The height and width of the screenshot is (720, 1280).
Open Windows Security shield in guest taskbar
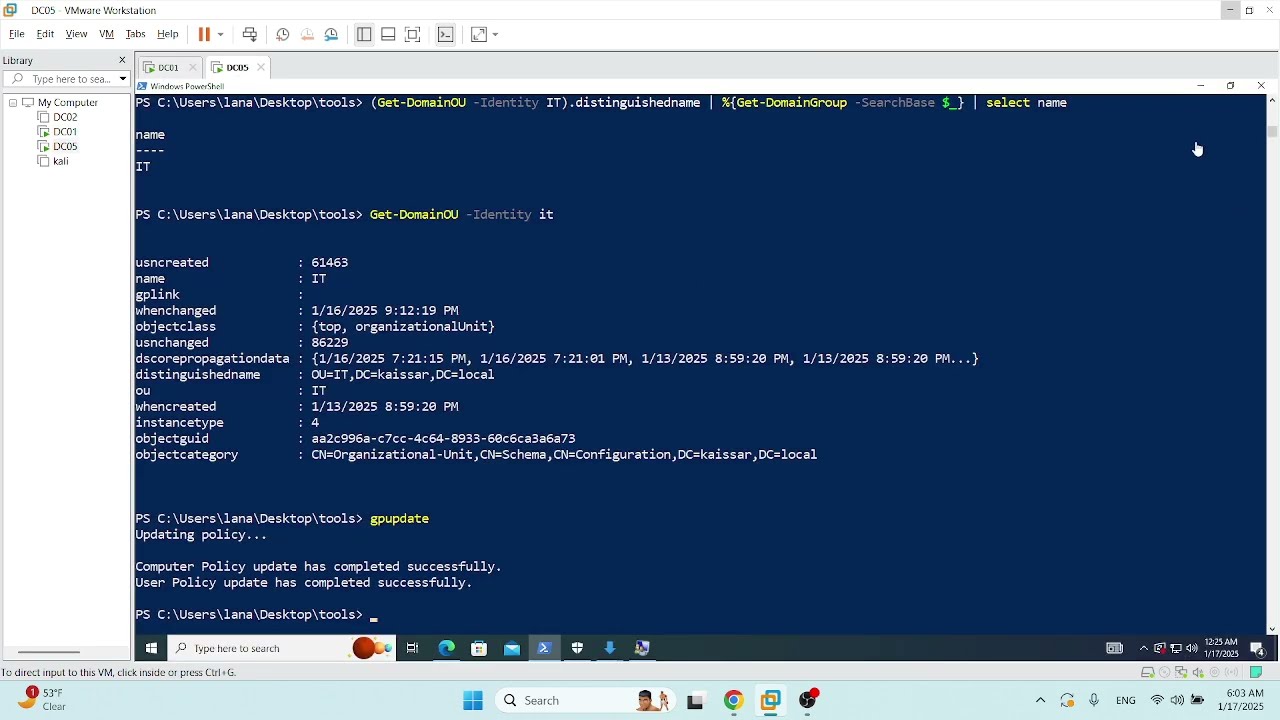click(577, 648)
